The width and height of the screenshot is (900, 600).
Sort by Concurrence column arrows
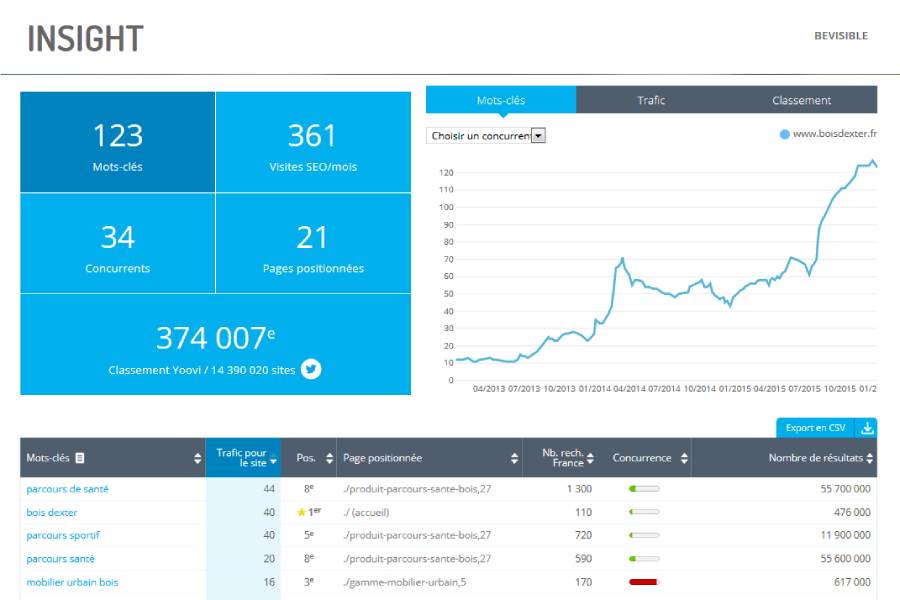[x=684, y=458]
